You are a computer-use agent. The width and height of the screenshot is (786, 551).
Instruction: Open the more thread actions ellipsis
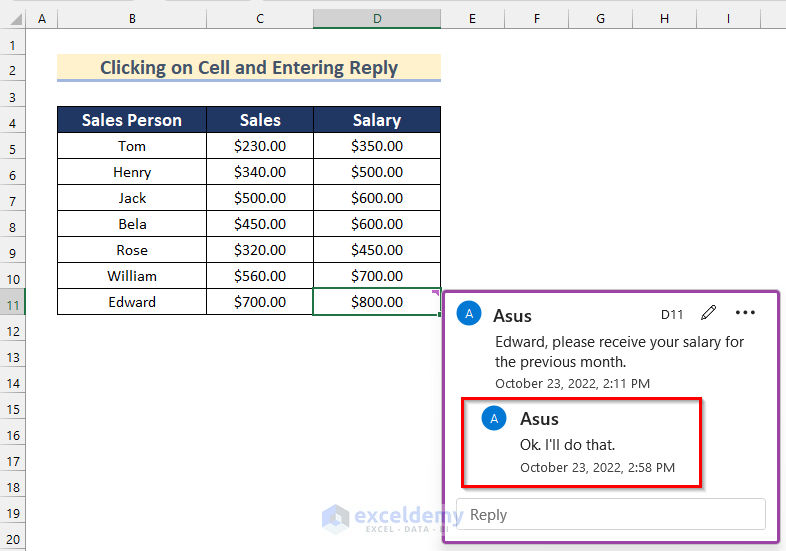745,313
